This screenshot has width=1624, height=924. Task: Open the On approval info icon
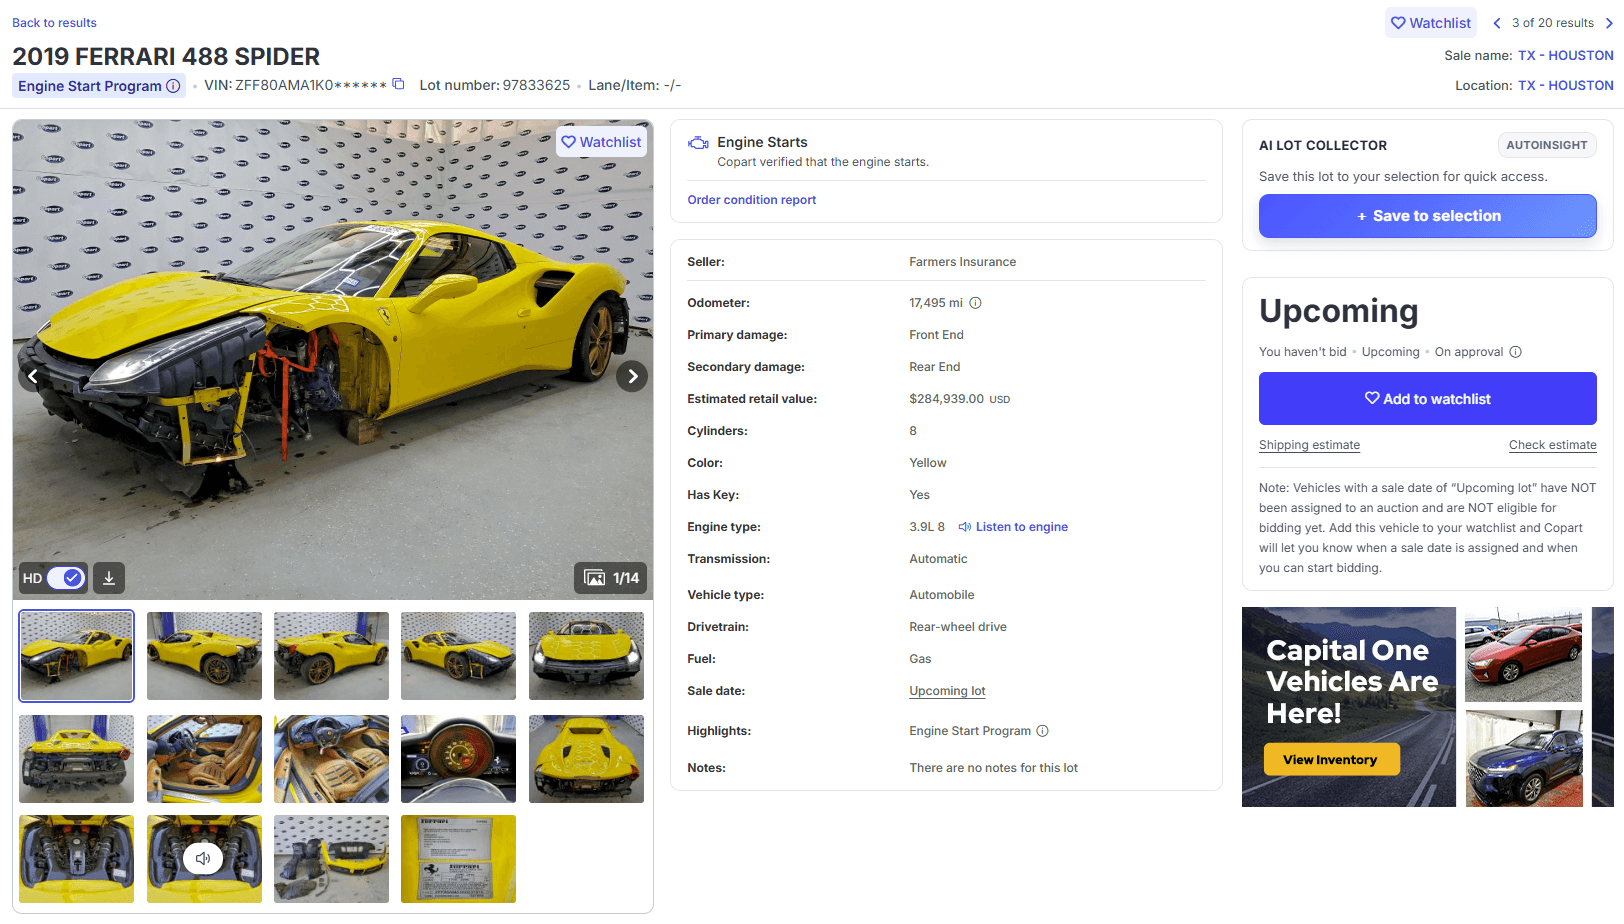[x=1516, y=351]
